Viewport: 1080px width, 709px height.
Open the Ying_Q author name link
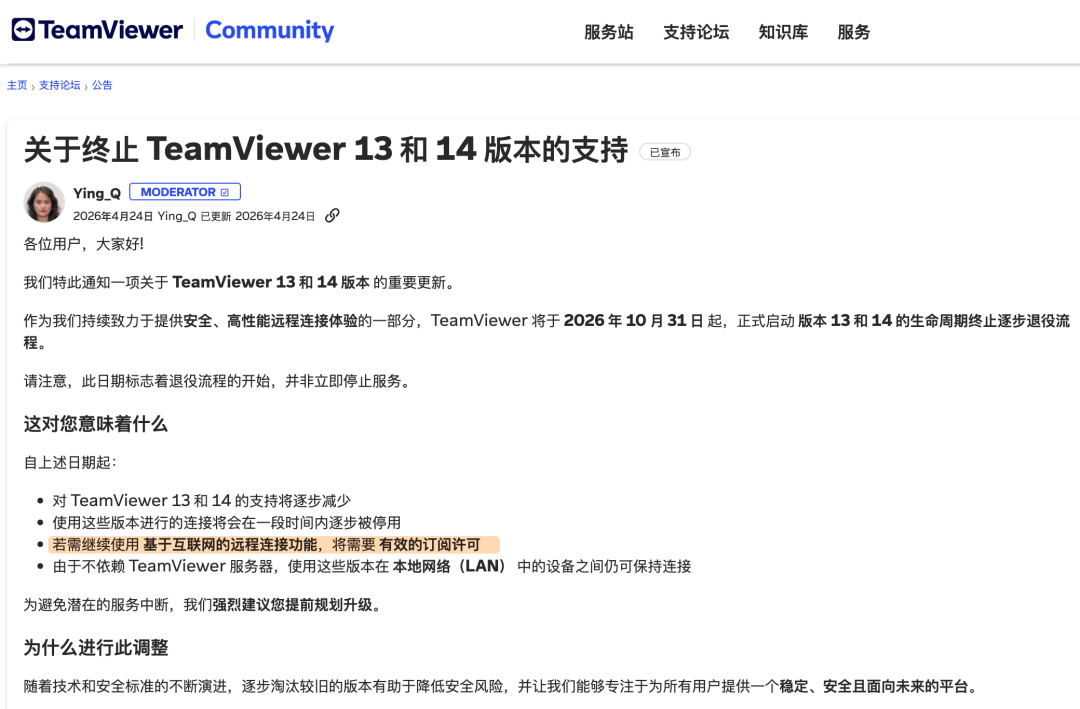(x=97, y=193)
